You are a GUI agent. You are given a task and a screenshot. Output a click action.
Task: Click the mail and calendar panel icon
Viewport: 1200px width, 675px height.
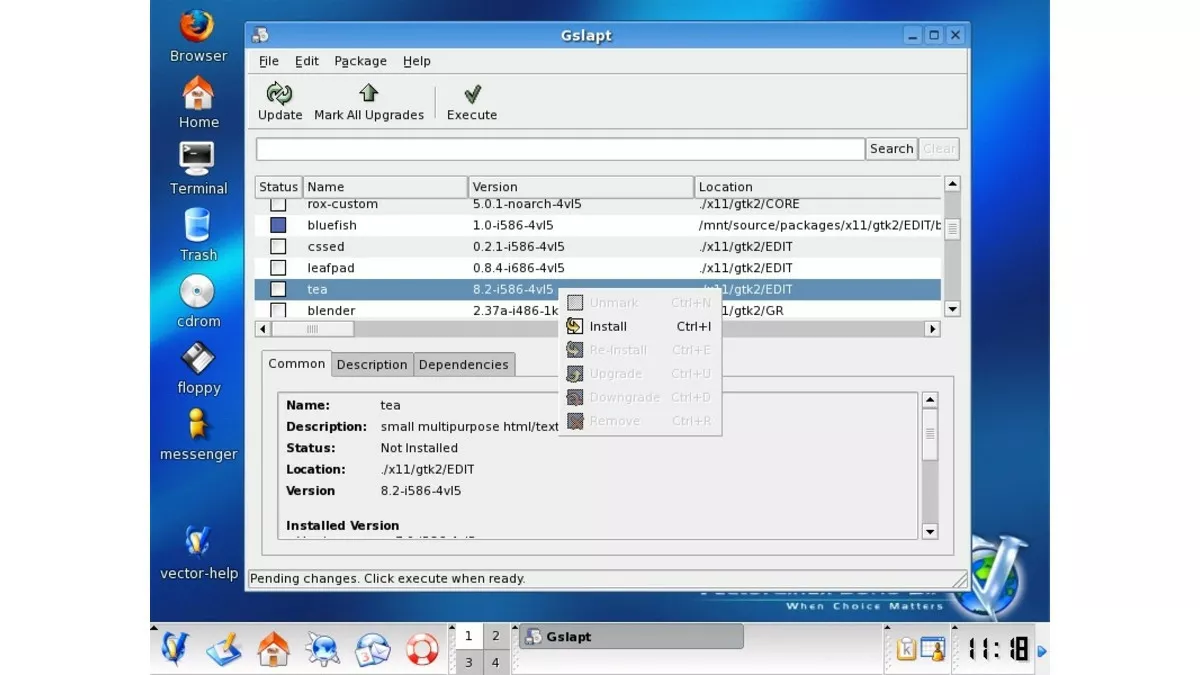[373, 649]
